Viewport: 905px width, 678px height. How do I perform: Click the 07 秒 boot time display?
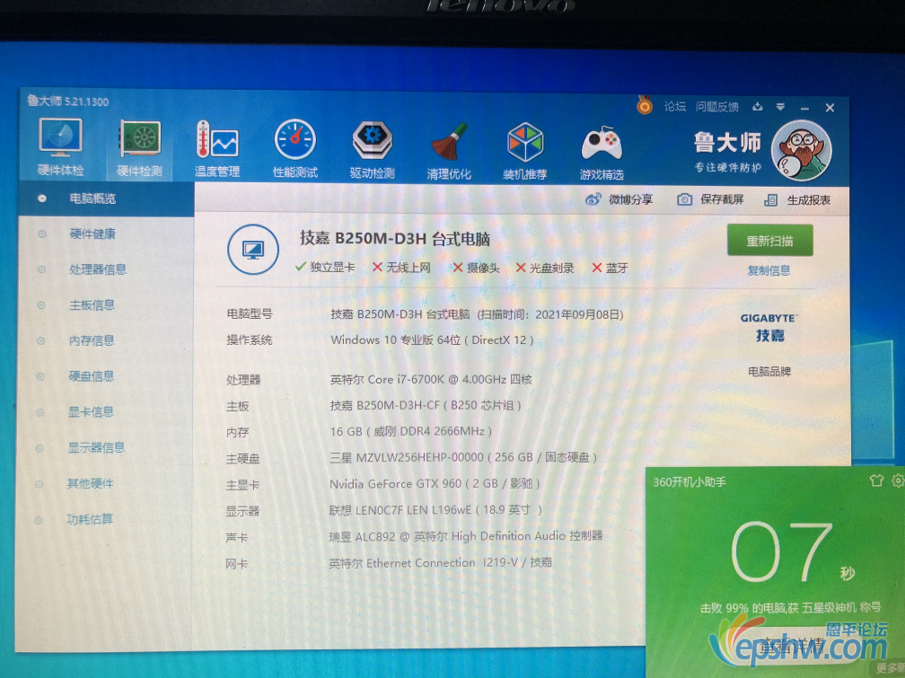[x=793, y=552]
